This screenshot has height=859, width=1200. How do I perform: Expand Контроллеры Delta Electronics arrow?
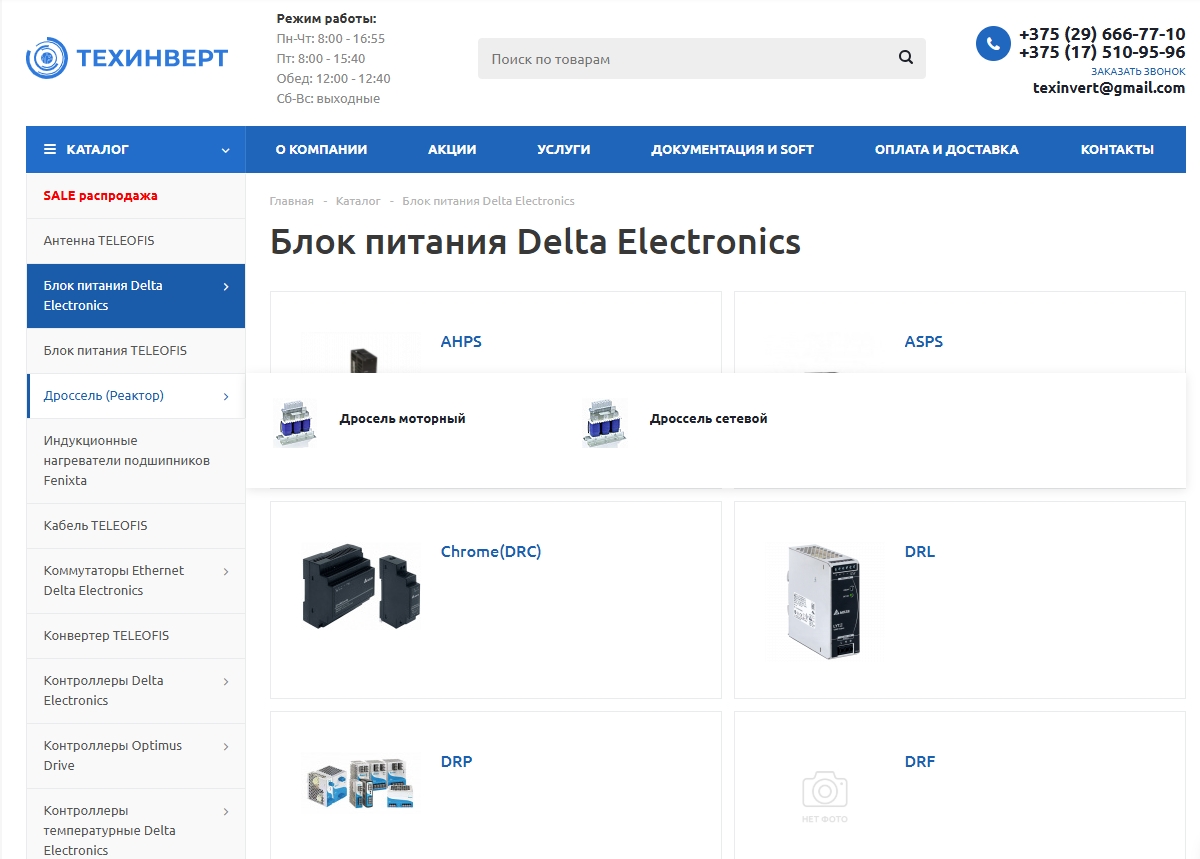226,681
